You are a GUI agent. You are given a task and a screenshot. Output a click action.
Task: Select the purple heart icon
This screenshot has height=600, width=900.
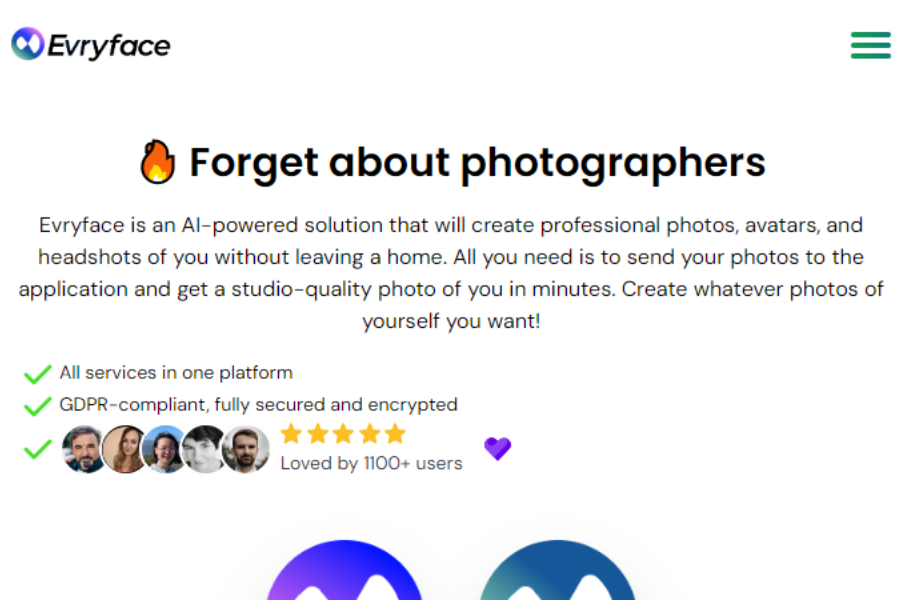(x=497, y=449)
